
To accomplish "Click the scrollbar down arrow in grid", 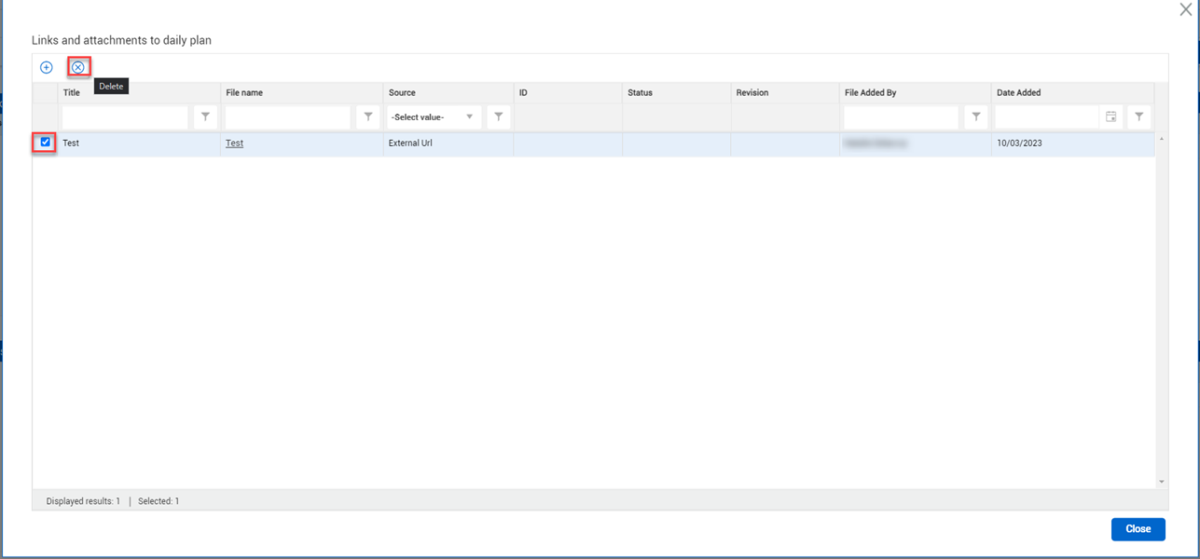I will point(1161,481).
